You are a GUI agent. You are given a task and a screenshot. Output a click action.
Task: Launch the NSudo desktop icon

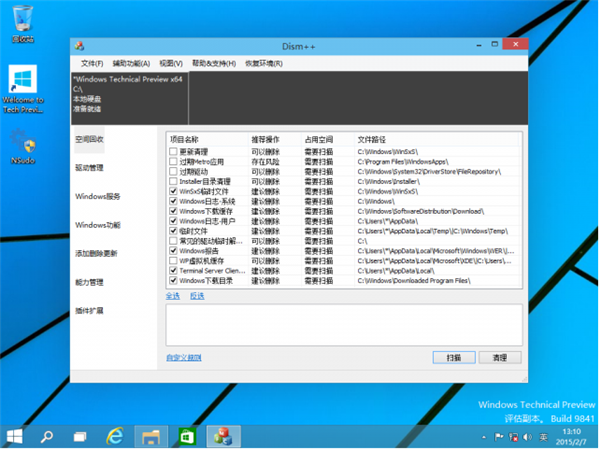(23, 147)
